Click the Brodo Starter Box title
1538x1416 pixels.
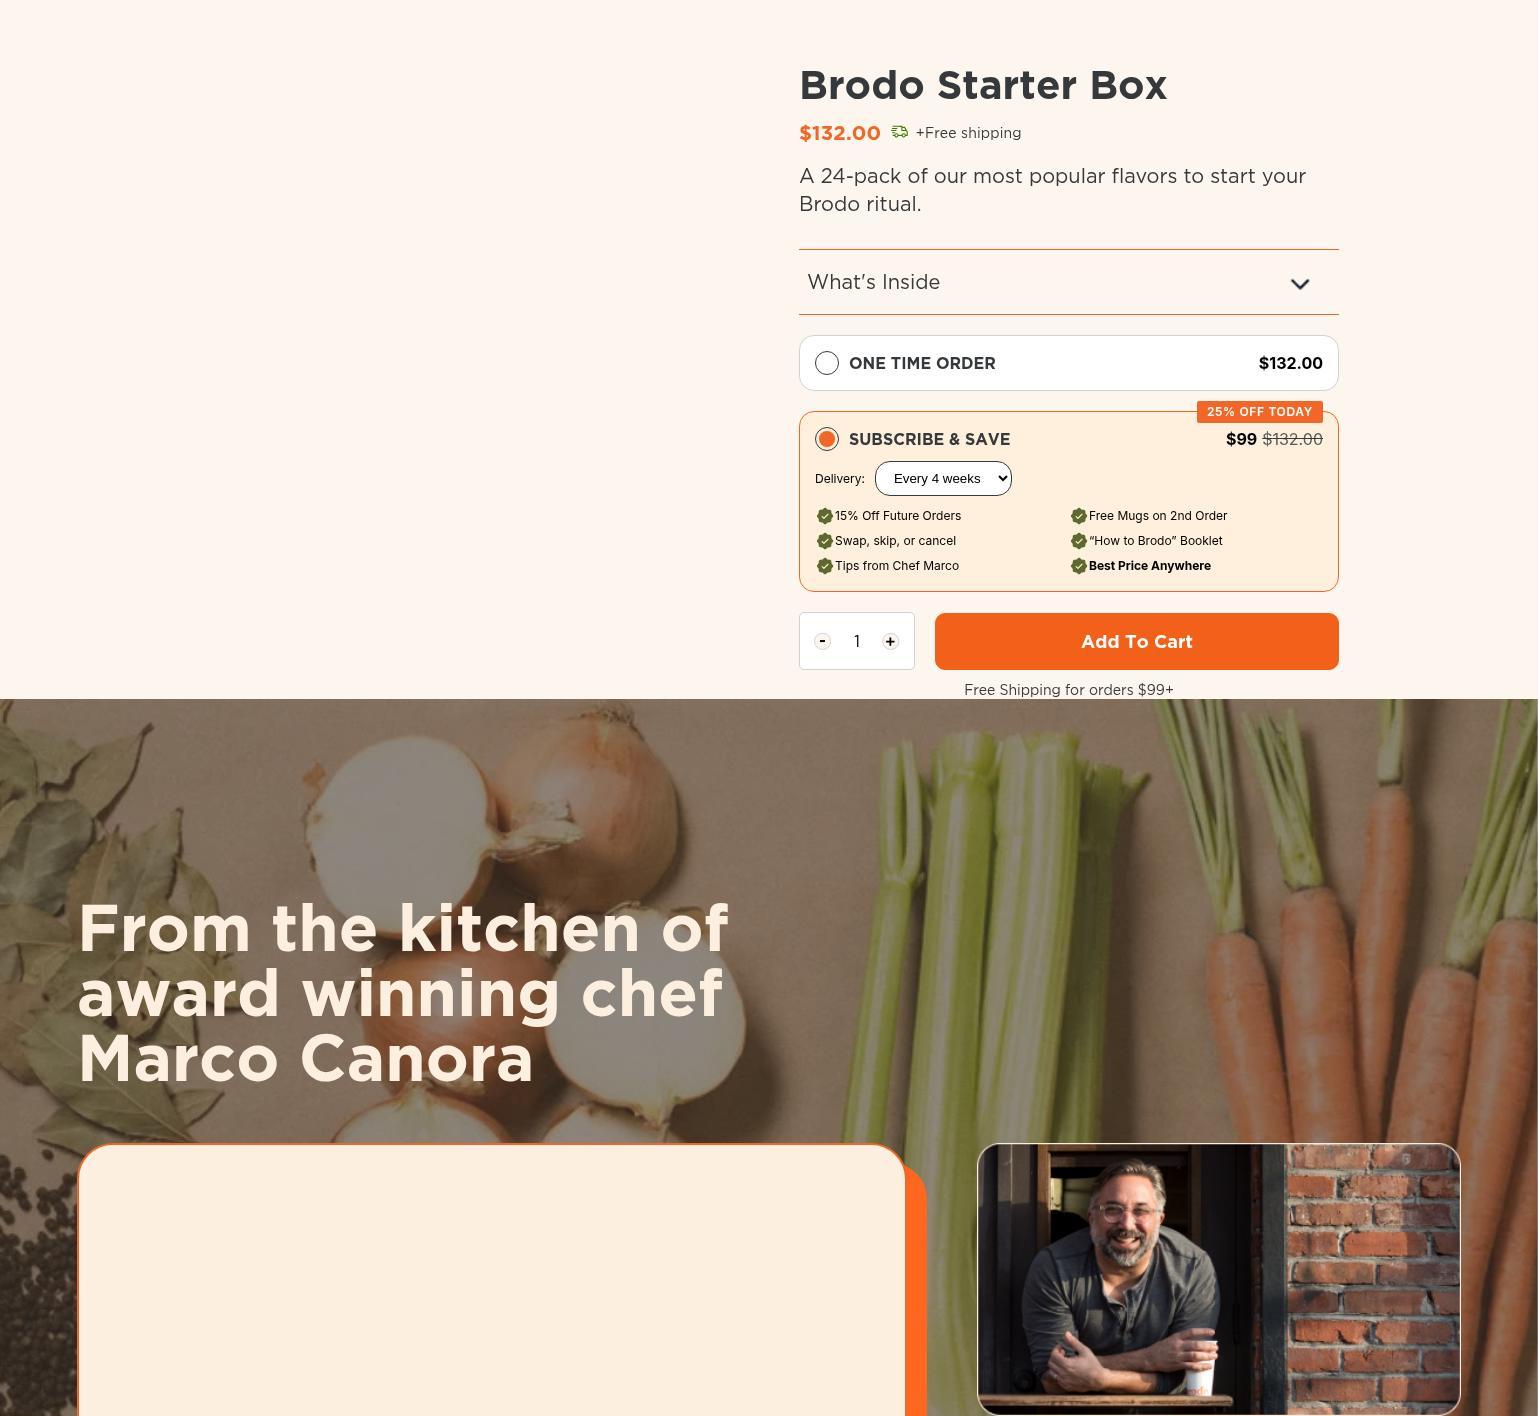pyautogui.click(x=983, y=85)
